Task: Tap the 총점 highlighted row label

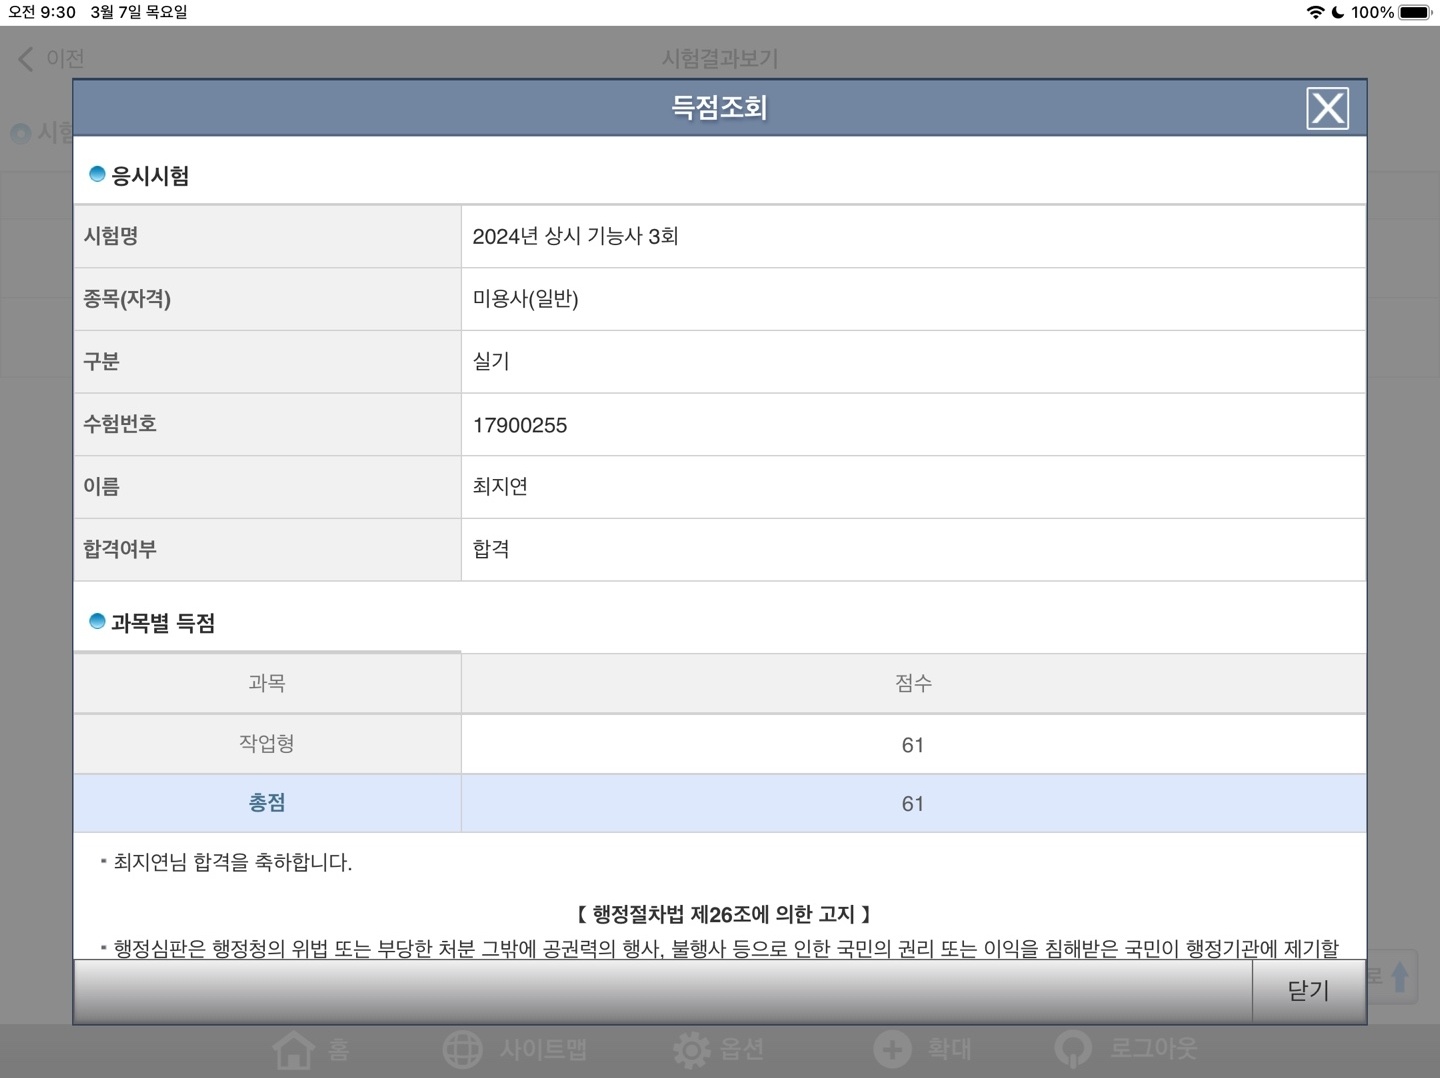Action: coord(267,803)
